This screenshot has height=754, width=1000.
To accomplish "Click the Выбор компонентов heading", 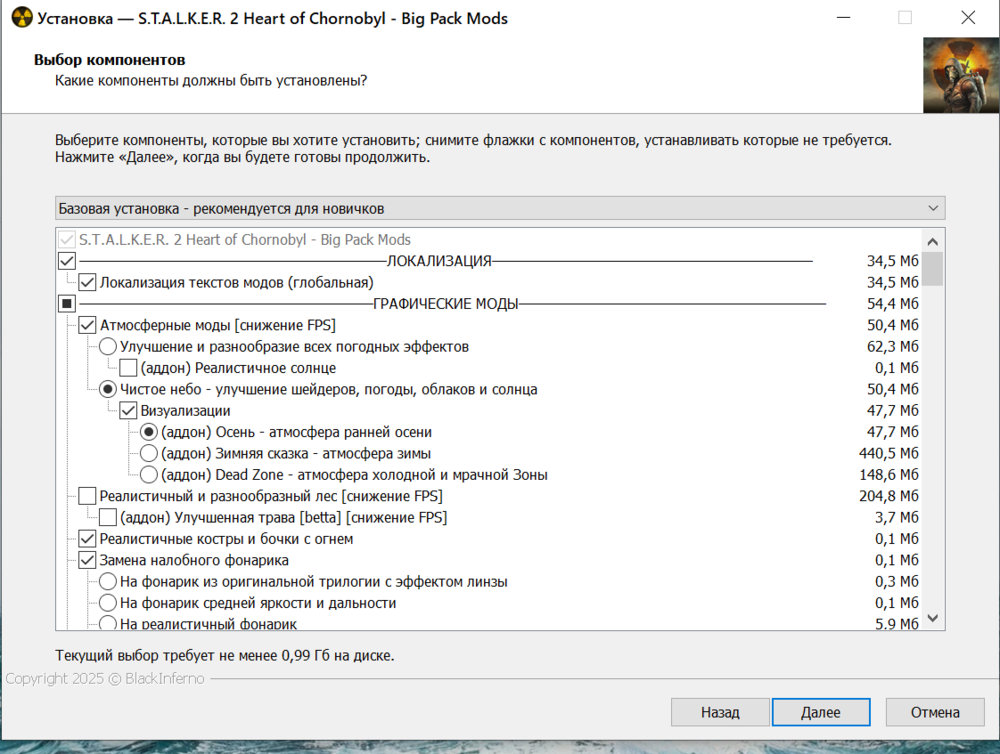I will coord(110,60).
